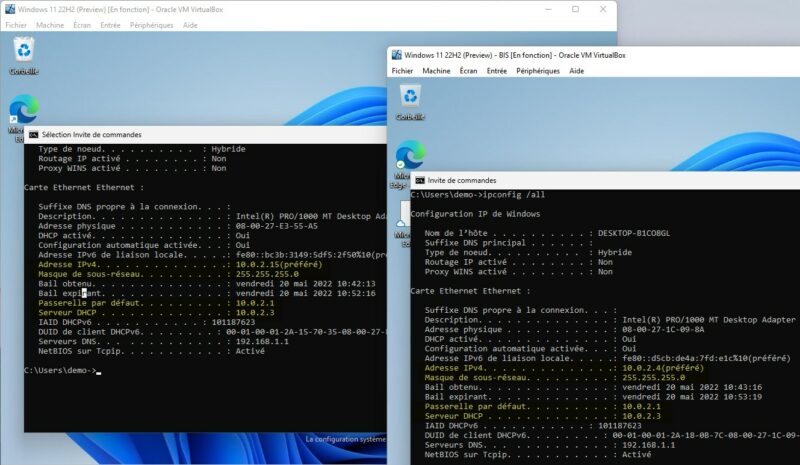Click Bail obtenu 10:42:13 line in left console

[207, 284]
